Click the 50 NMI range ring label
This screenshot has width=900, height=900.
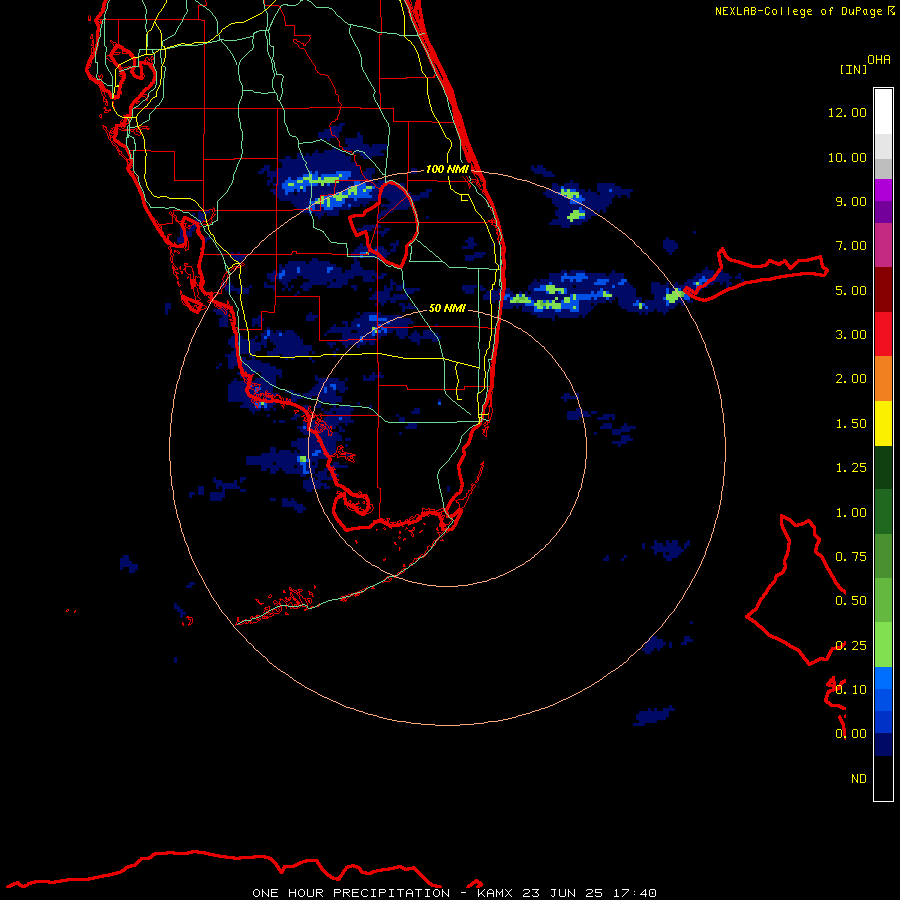pos(447,308)
